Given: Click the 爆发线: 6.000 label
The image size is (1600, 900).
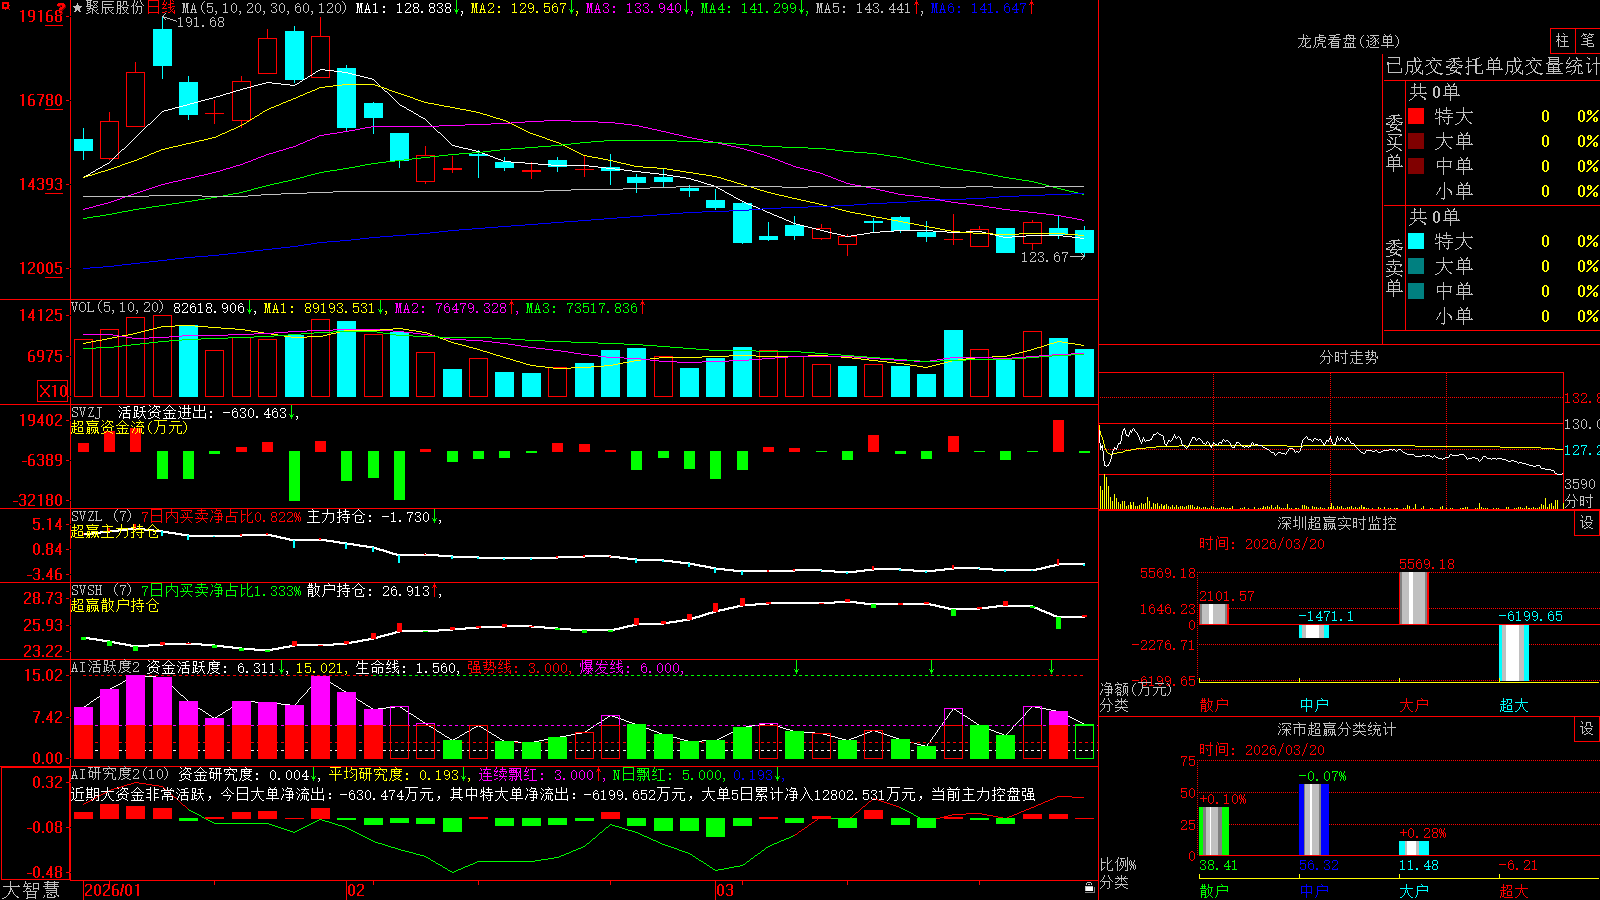Looking at the screenshot, I should tap(630, 667).
